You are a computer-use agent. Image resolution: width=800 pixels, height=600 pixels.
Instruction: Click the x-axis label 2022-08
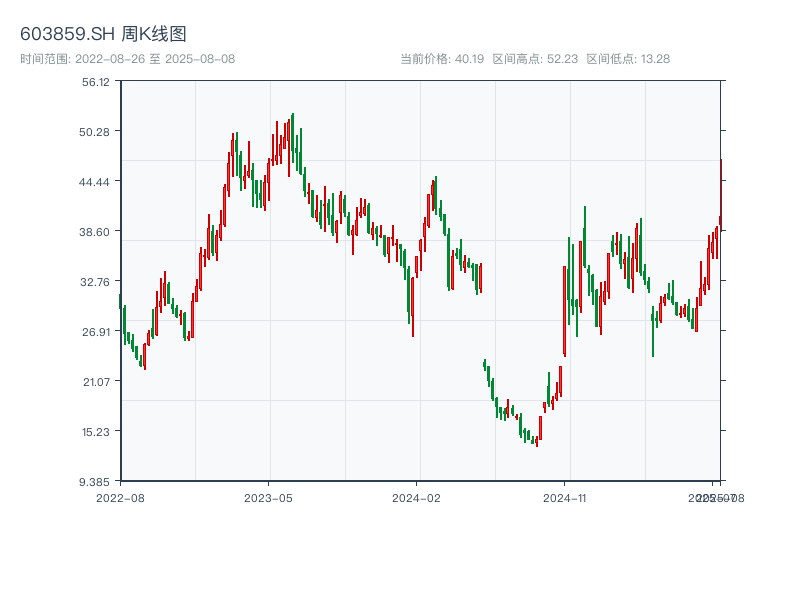tap(120, 498)
